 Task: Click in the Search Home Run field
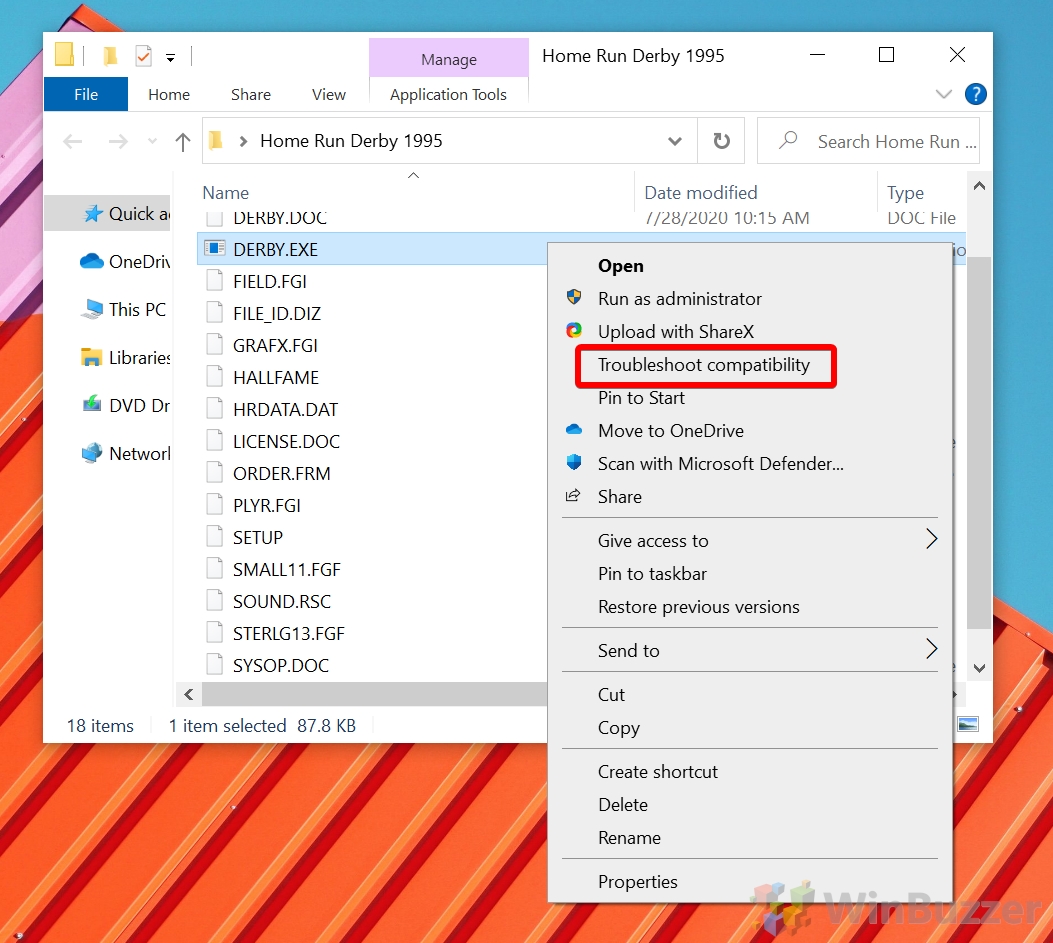[868, 141]
